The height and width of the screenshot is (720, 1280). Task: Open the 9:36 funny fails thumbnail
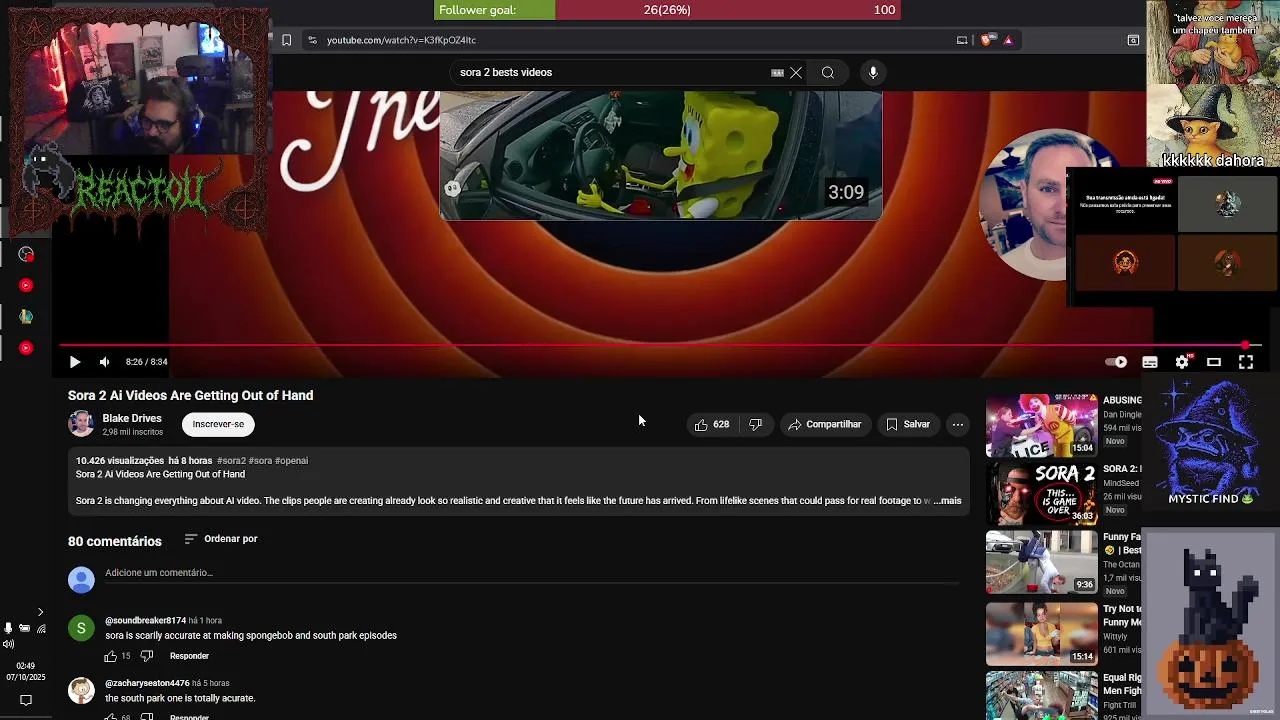[x=1041, y=562]
